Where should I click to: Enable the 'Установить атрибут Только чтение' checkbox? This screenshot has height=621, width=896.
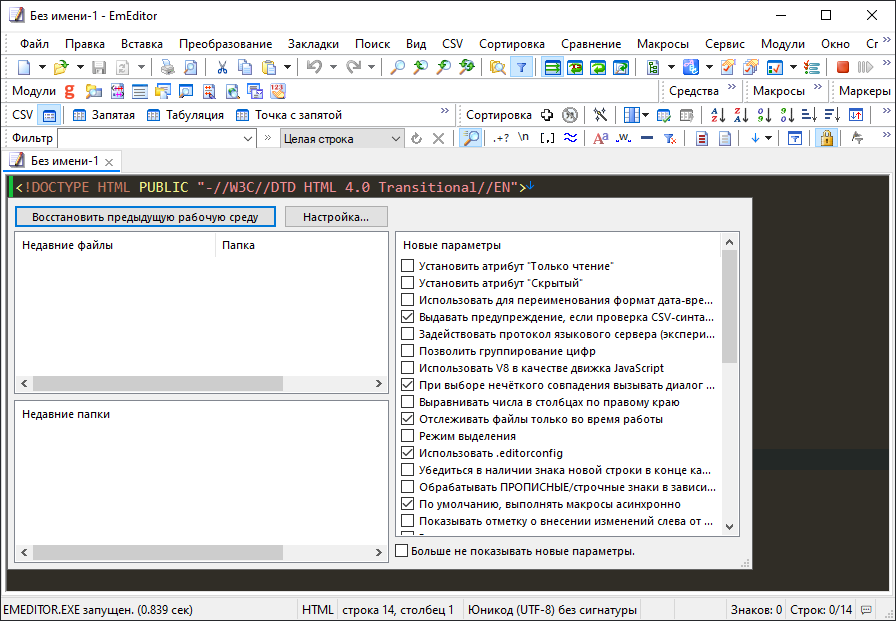pyautogui.click(x=408, y=265)
